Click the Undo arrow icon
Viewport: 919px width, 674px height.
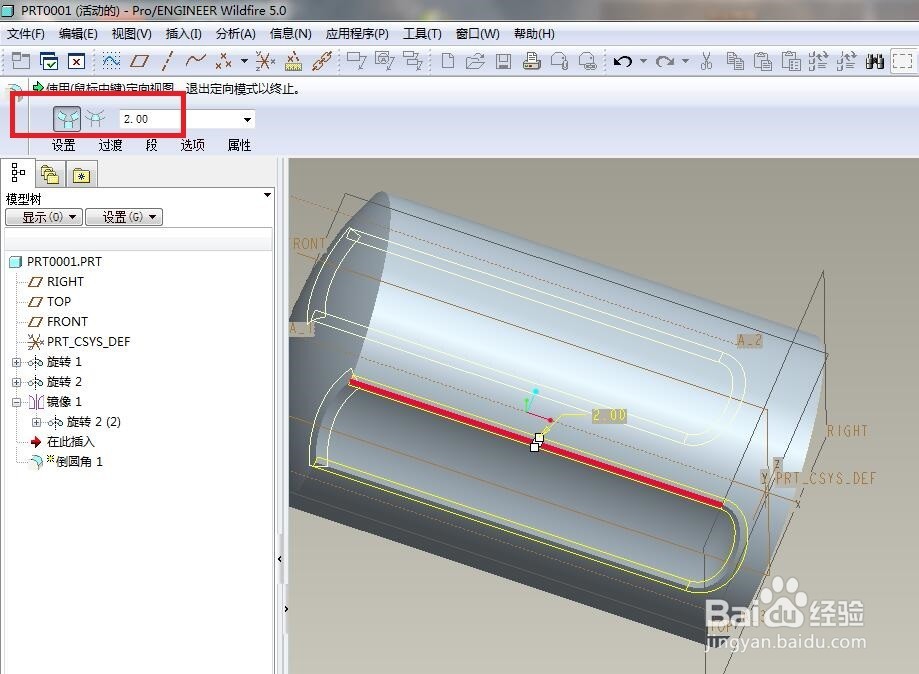(x=623, y=60)
